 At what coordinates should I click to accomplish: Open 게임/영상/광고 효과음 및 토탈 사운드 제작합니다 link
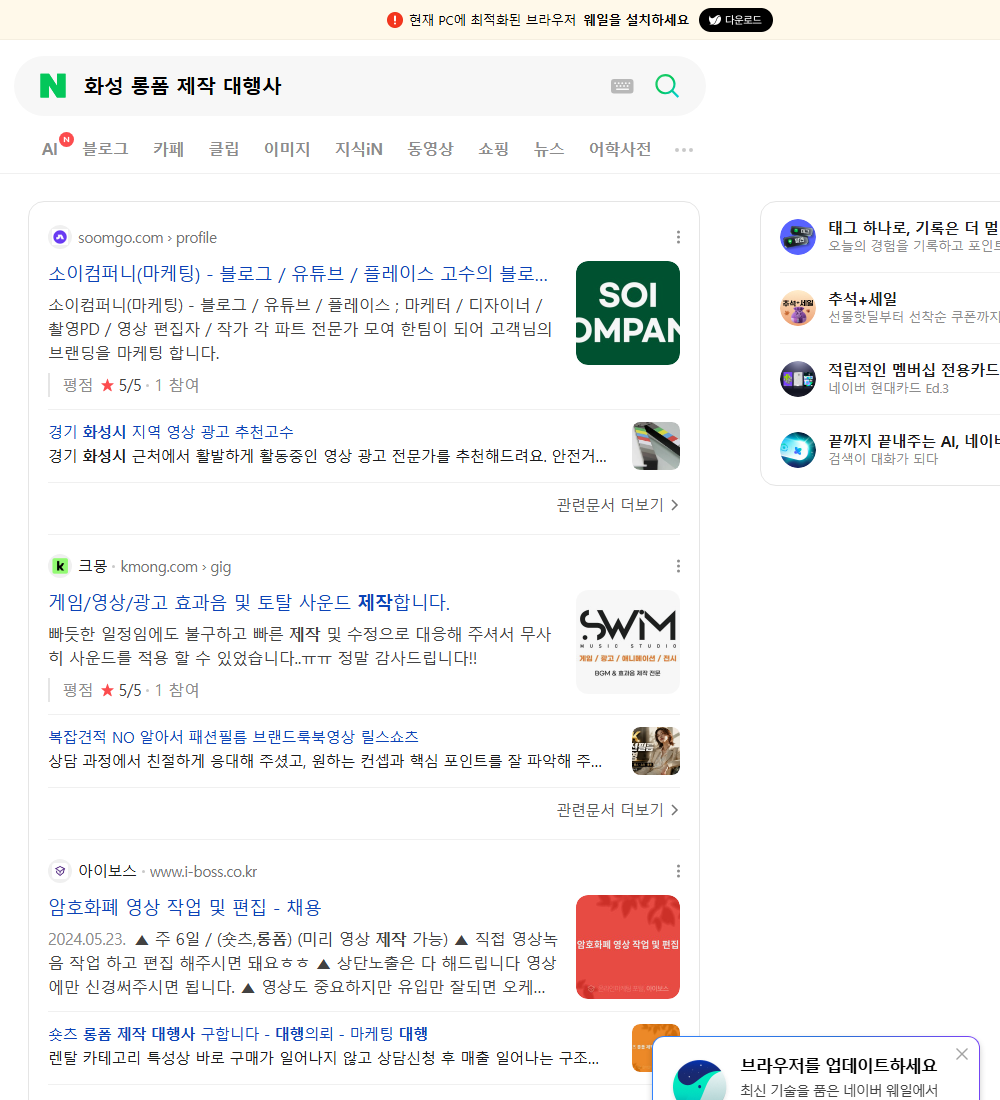point(248,602)
